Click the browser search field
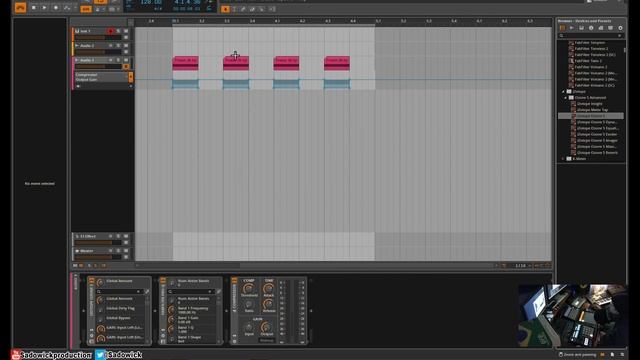This screenshot has height=360, width=640. (x=591, y=36)
